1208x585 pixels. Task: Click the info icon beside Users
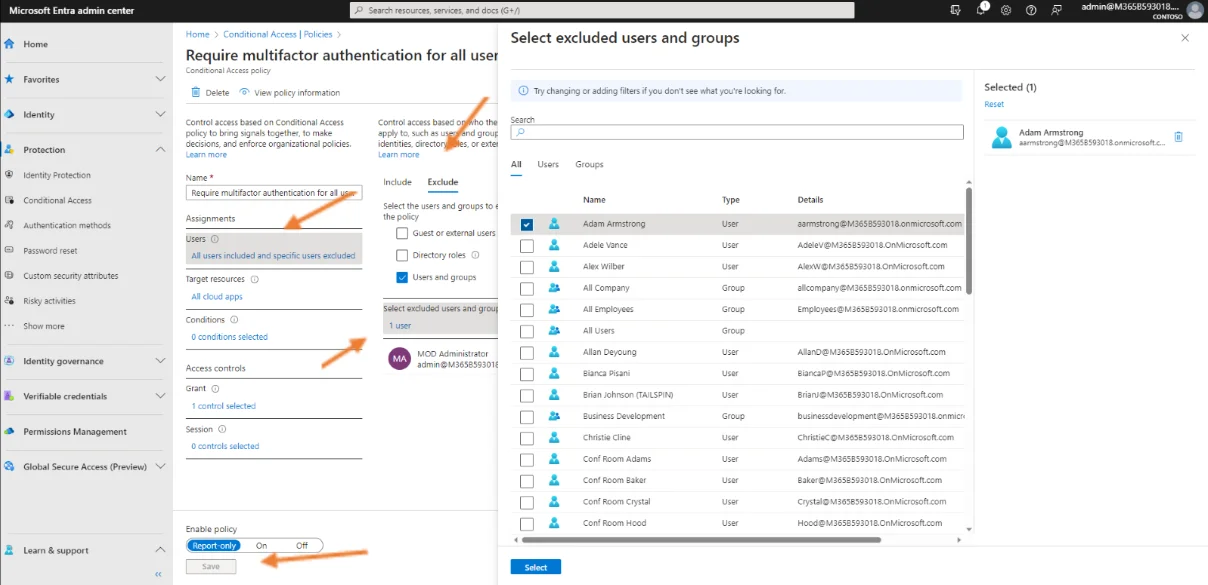(215, 239)
